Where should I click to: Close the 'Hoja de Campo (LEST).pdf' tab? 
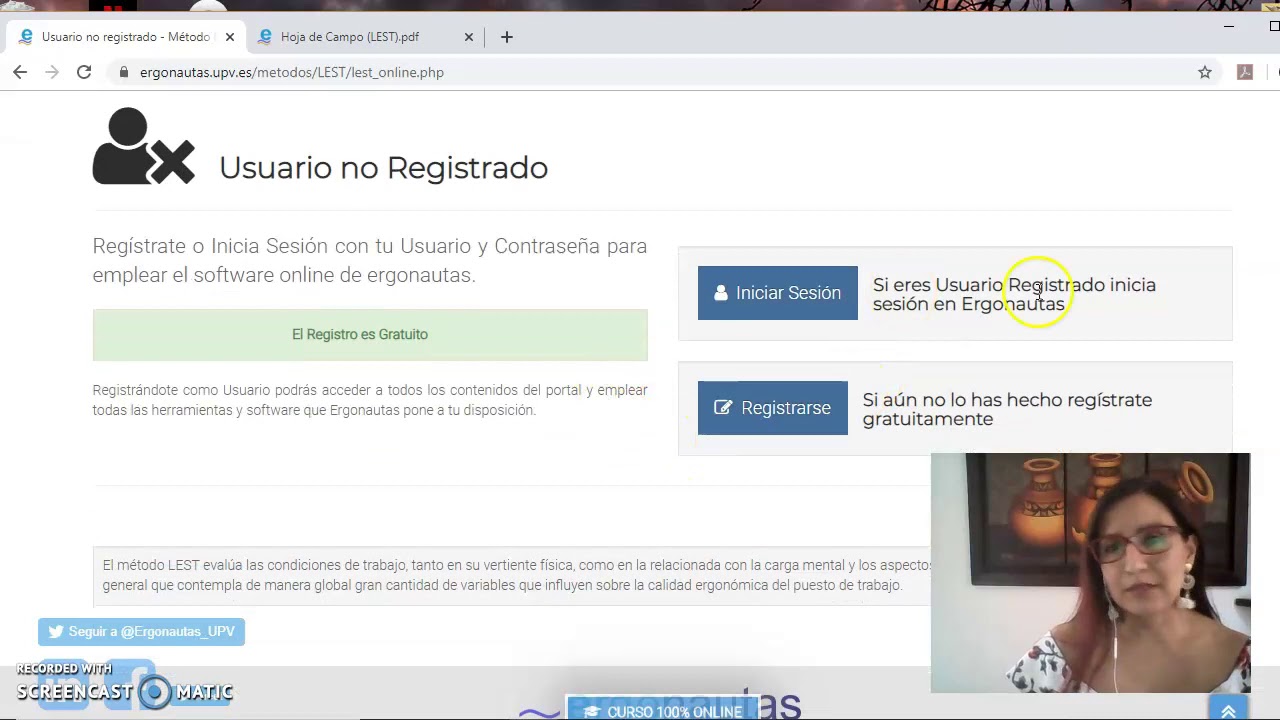(x=468, y=37)
